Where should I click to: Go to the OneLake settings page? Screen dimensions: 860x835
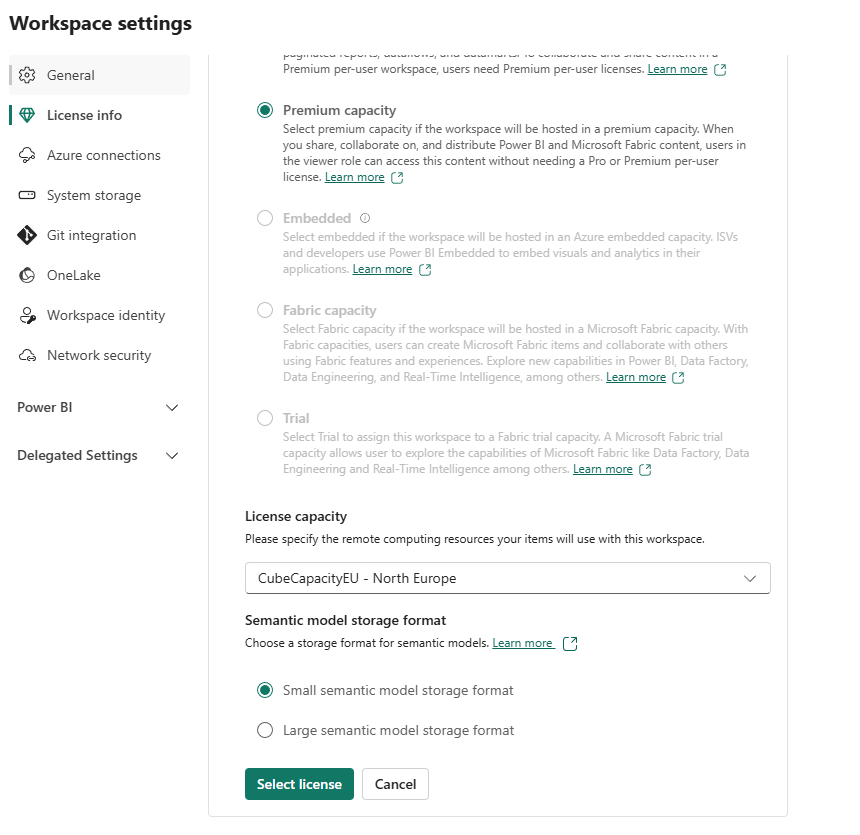(74, 275)
